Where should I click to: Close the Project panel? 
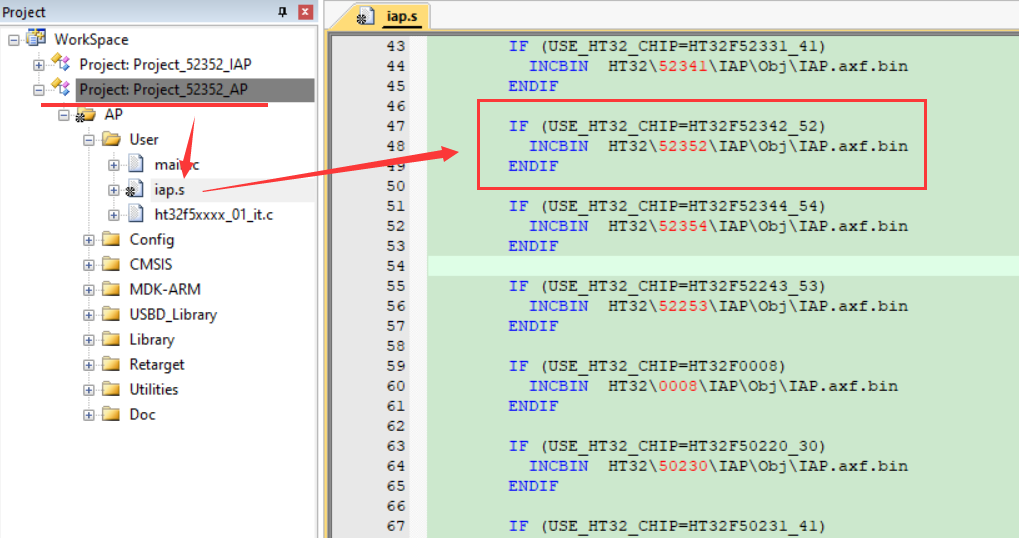tap(304, 12)
